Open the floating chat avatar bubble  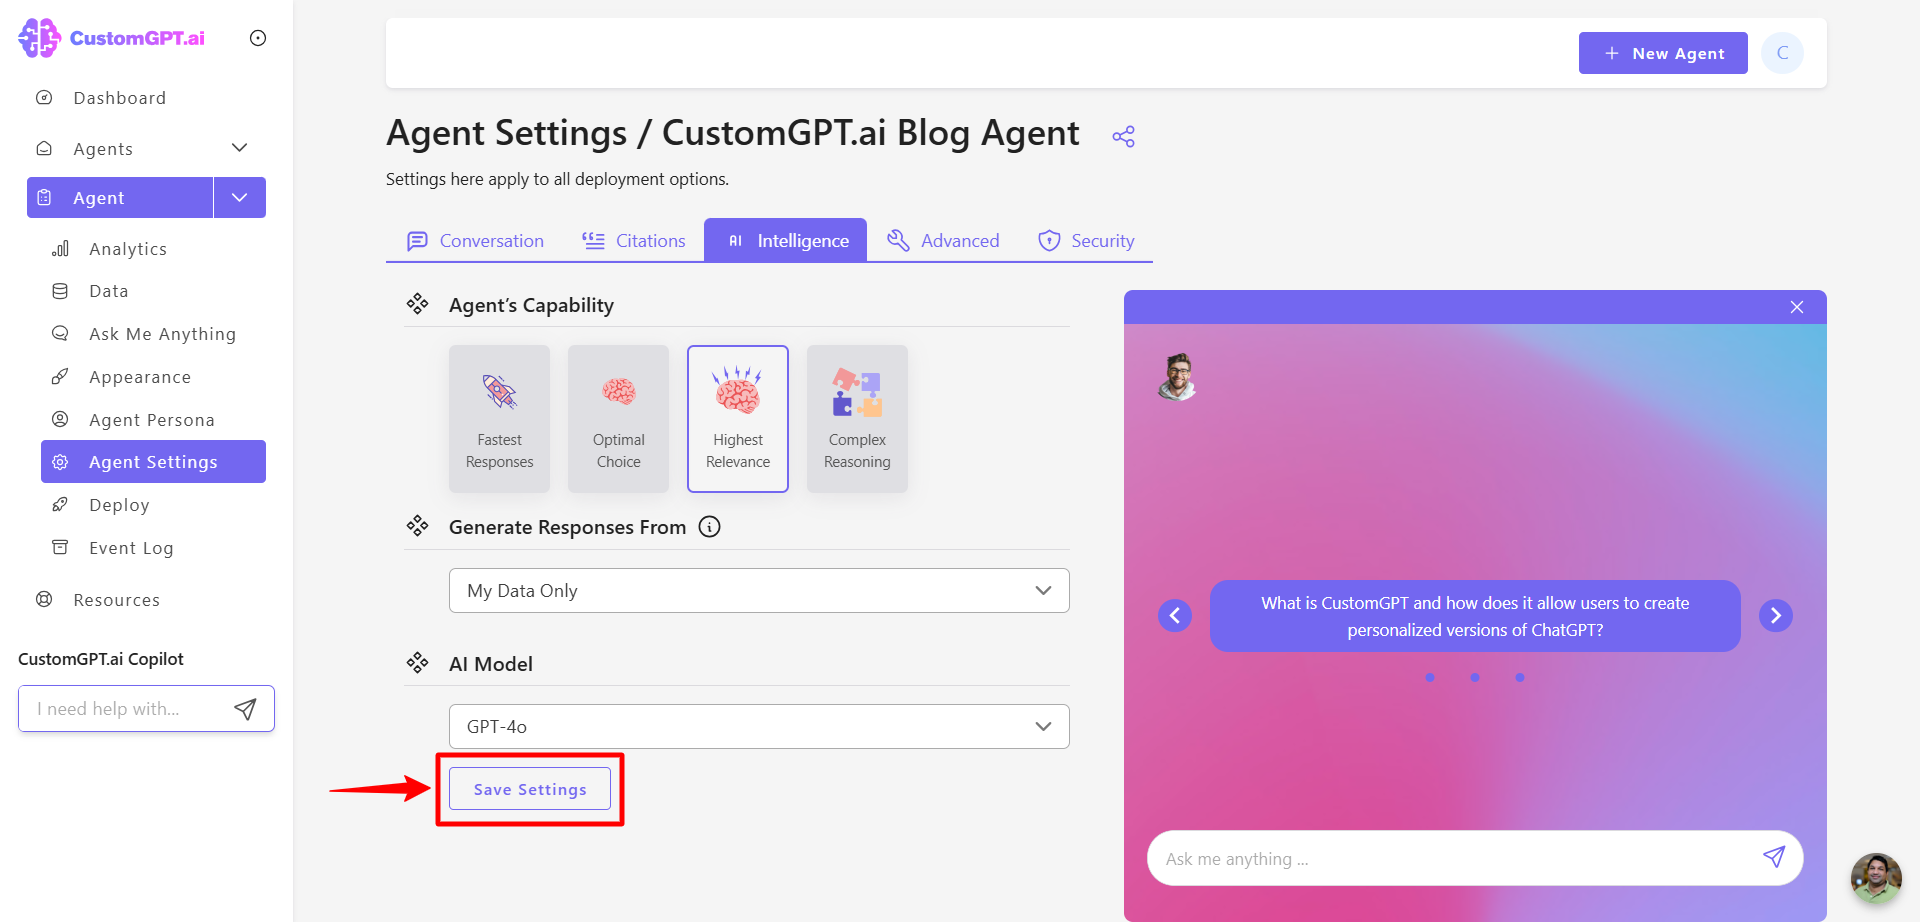(1876, 878)
